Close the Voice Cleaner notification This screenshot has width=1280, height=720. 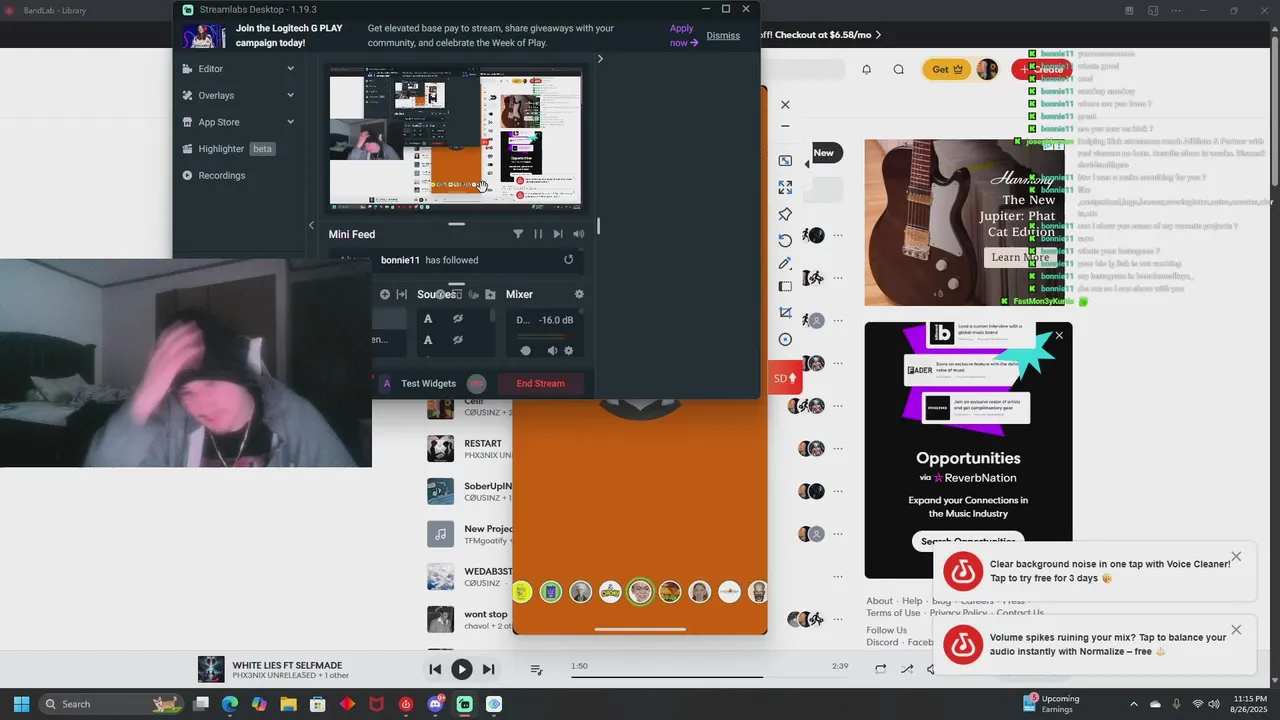coord(1236,557)
